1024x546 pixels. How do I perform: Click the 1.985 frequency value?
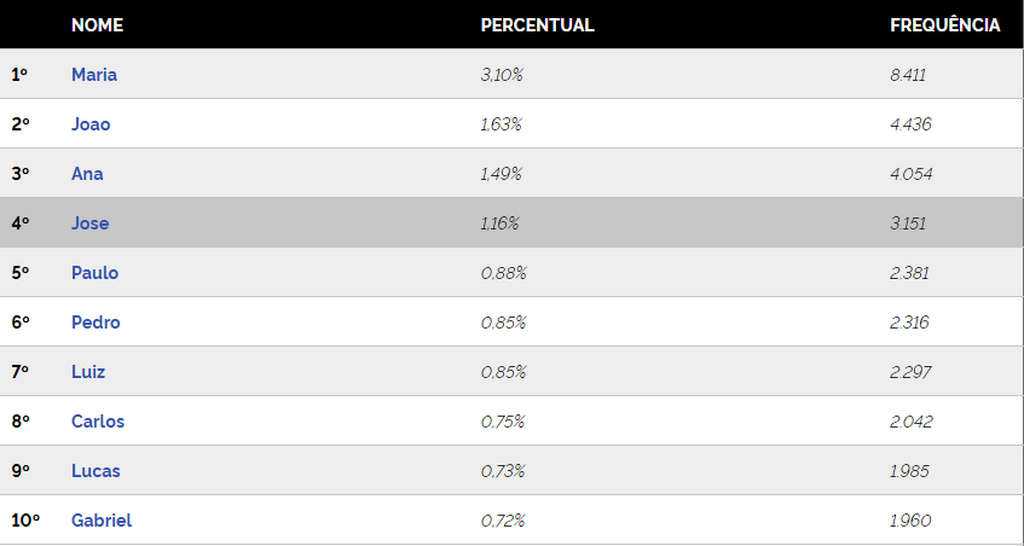910,471
